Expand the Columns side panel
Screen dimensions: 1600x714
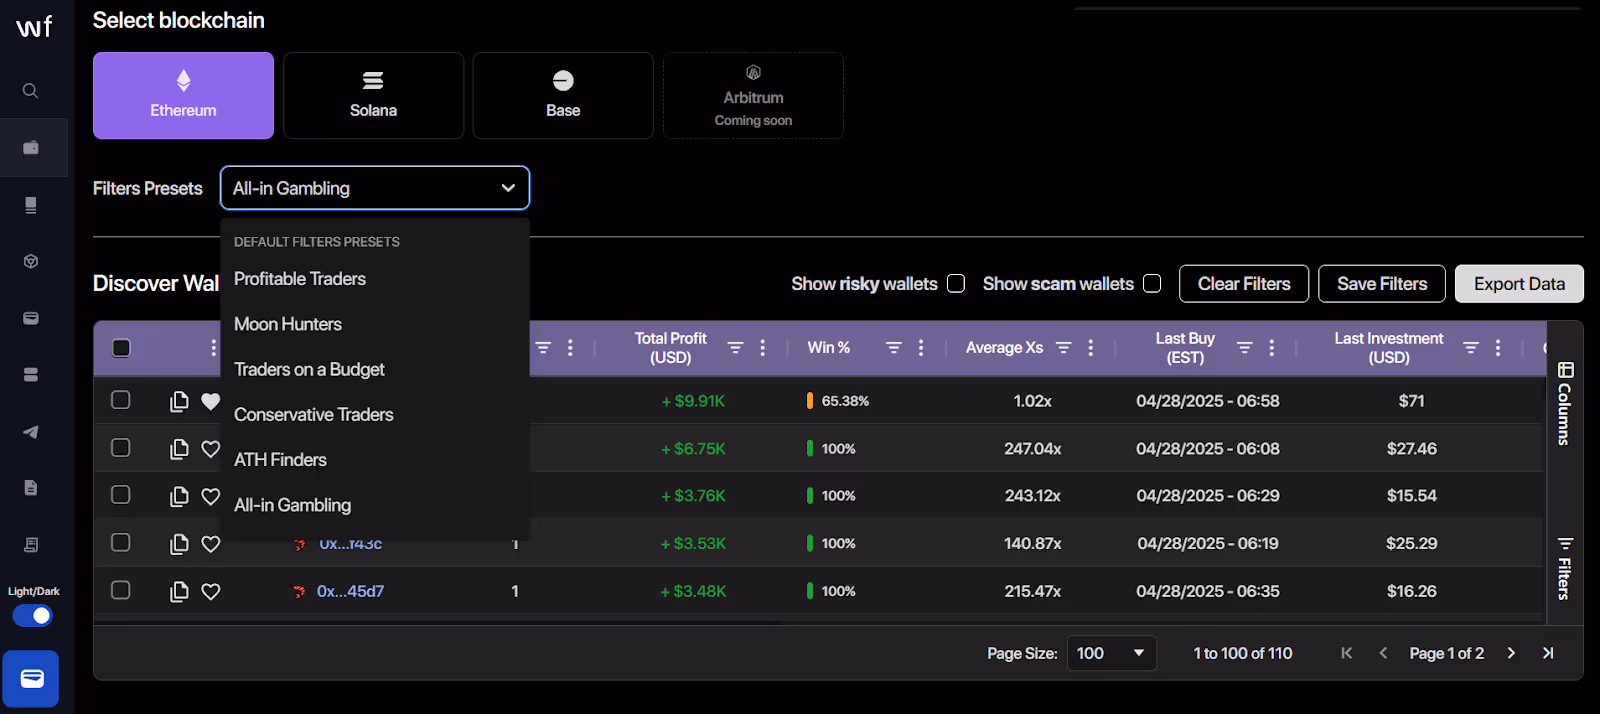point(1565,404)
